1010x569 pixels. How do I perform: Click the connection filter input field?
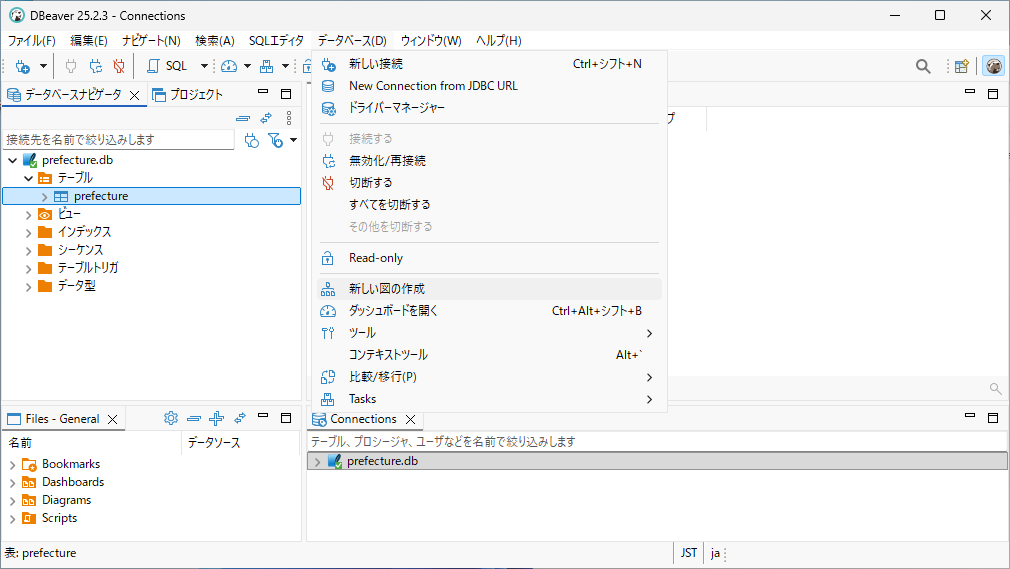[119, 139]
